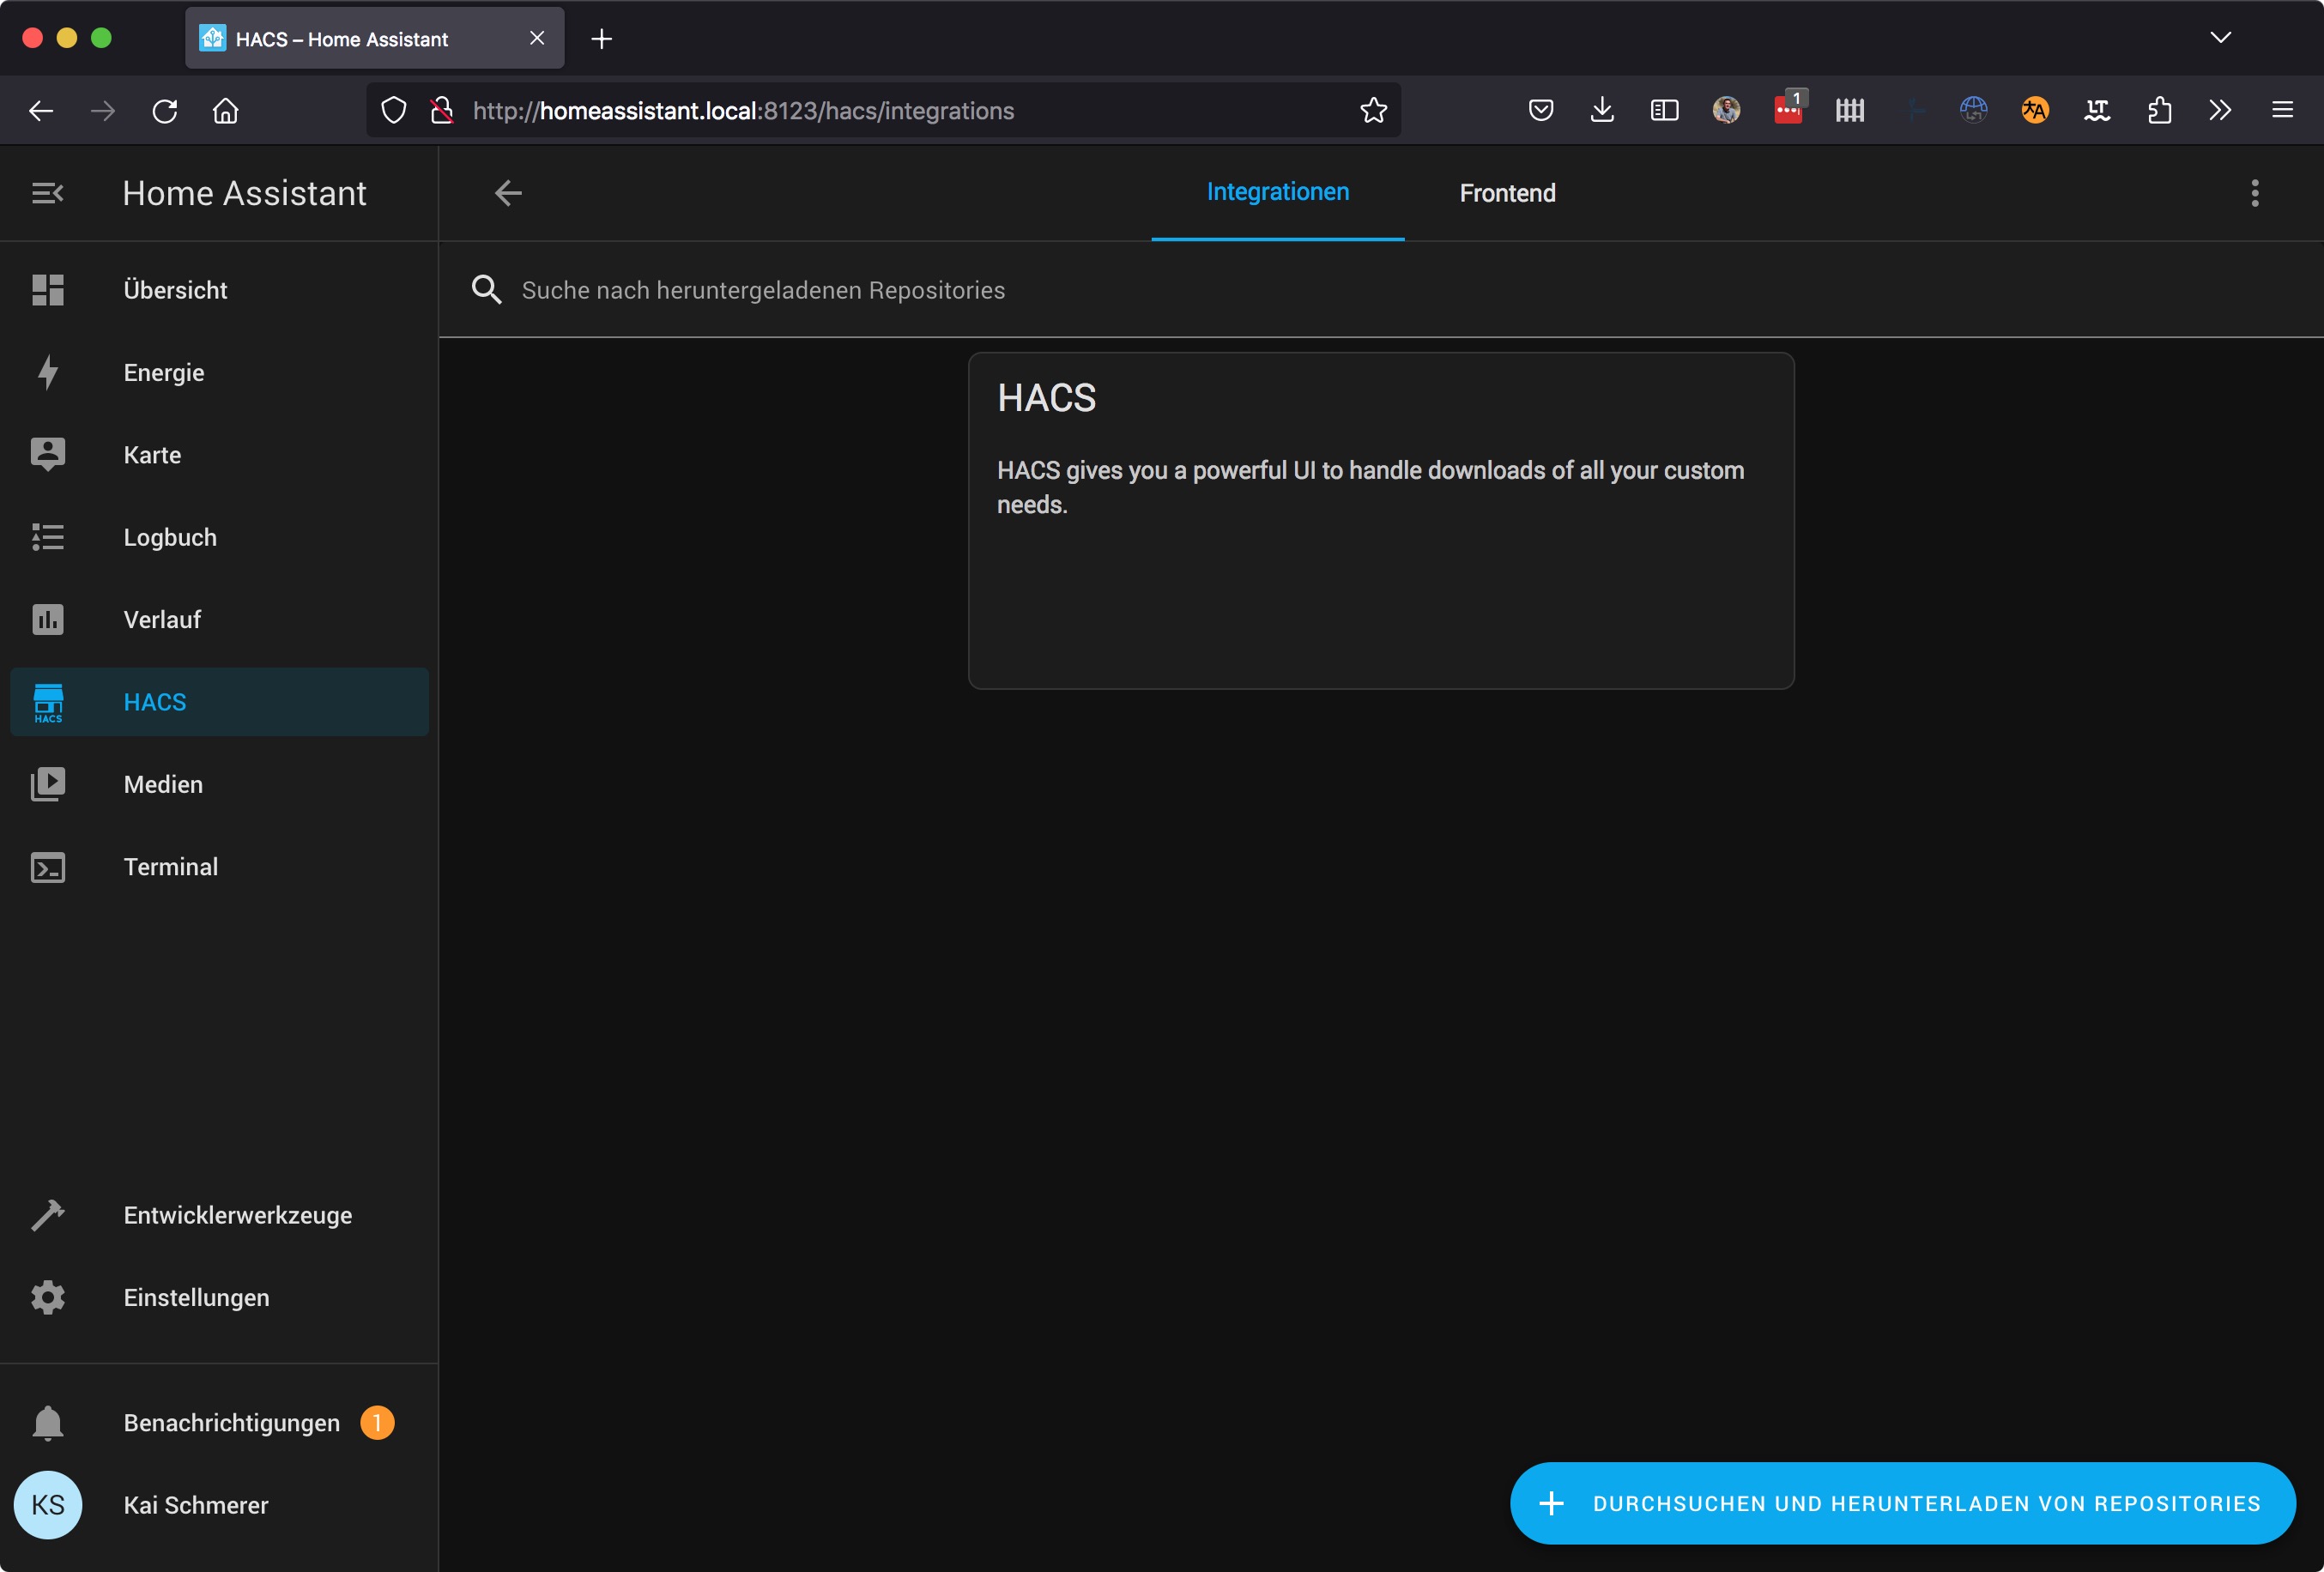Open the HACS integration card
The image size is (2324, 1572).
click(x=1380, y=520)
